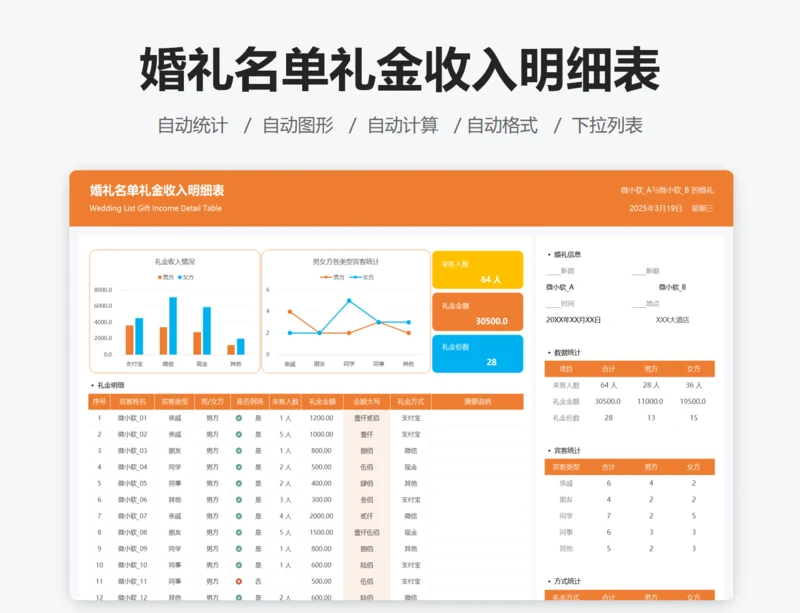The image size is (800, 613).
Task: Click the 4人 guest count for 微小软_07
Action: (x=285, y=516)
